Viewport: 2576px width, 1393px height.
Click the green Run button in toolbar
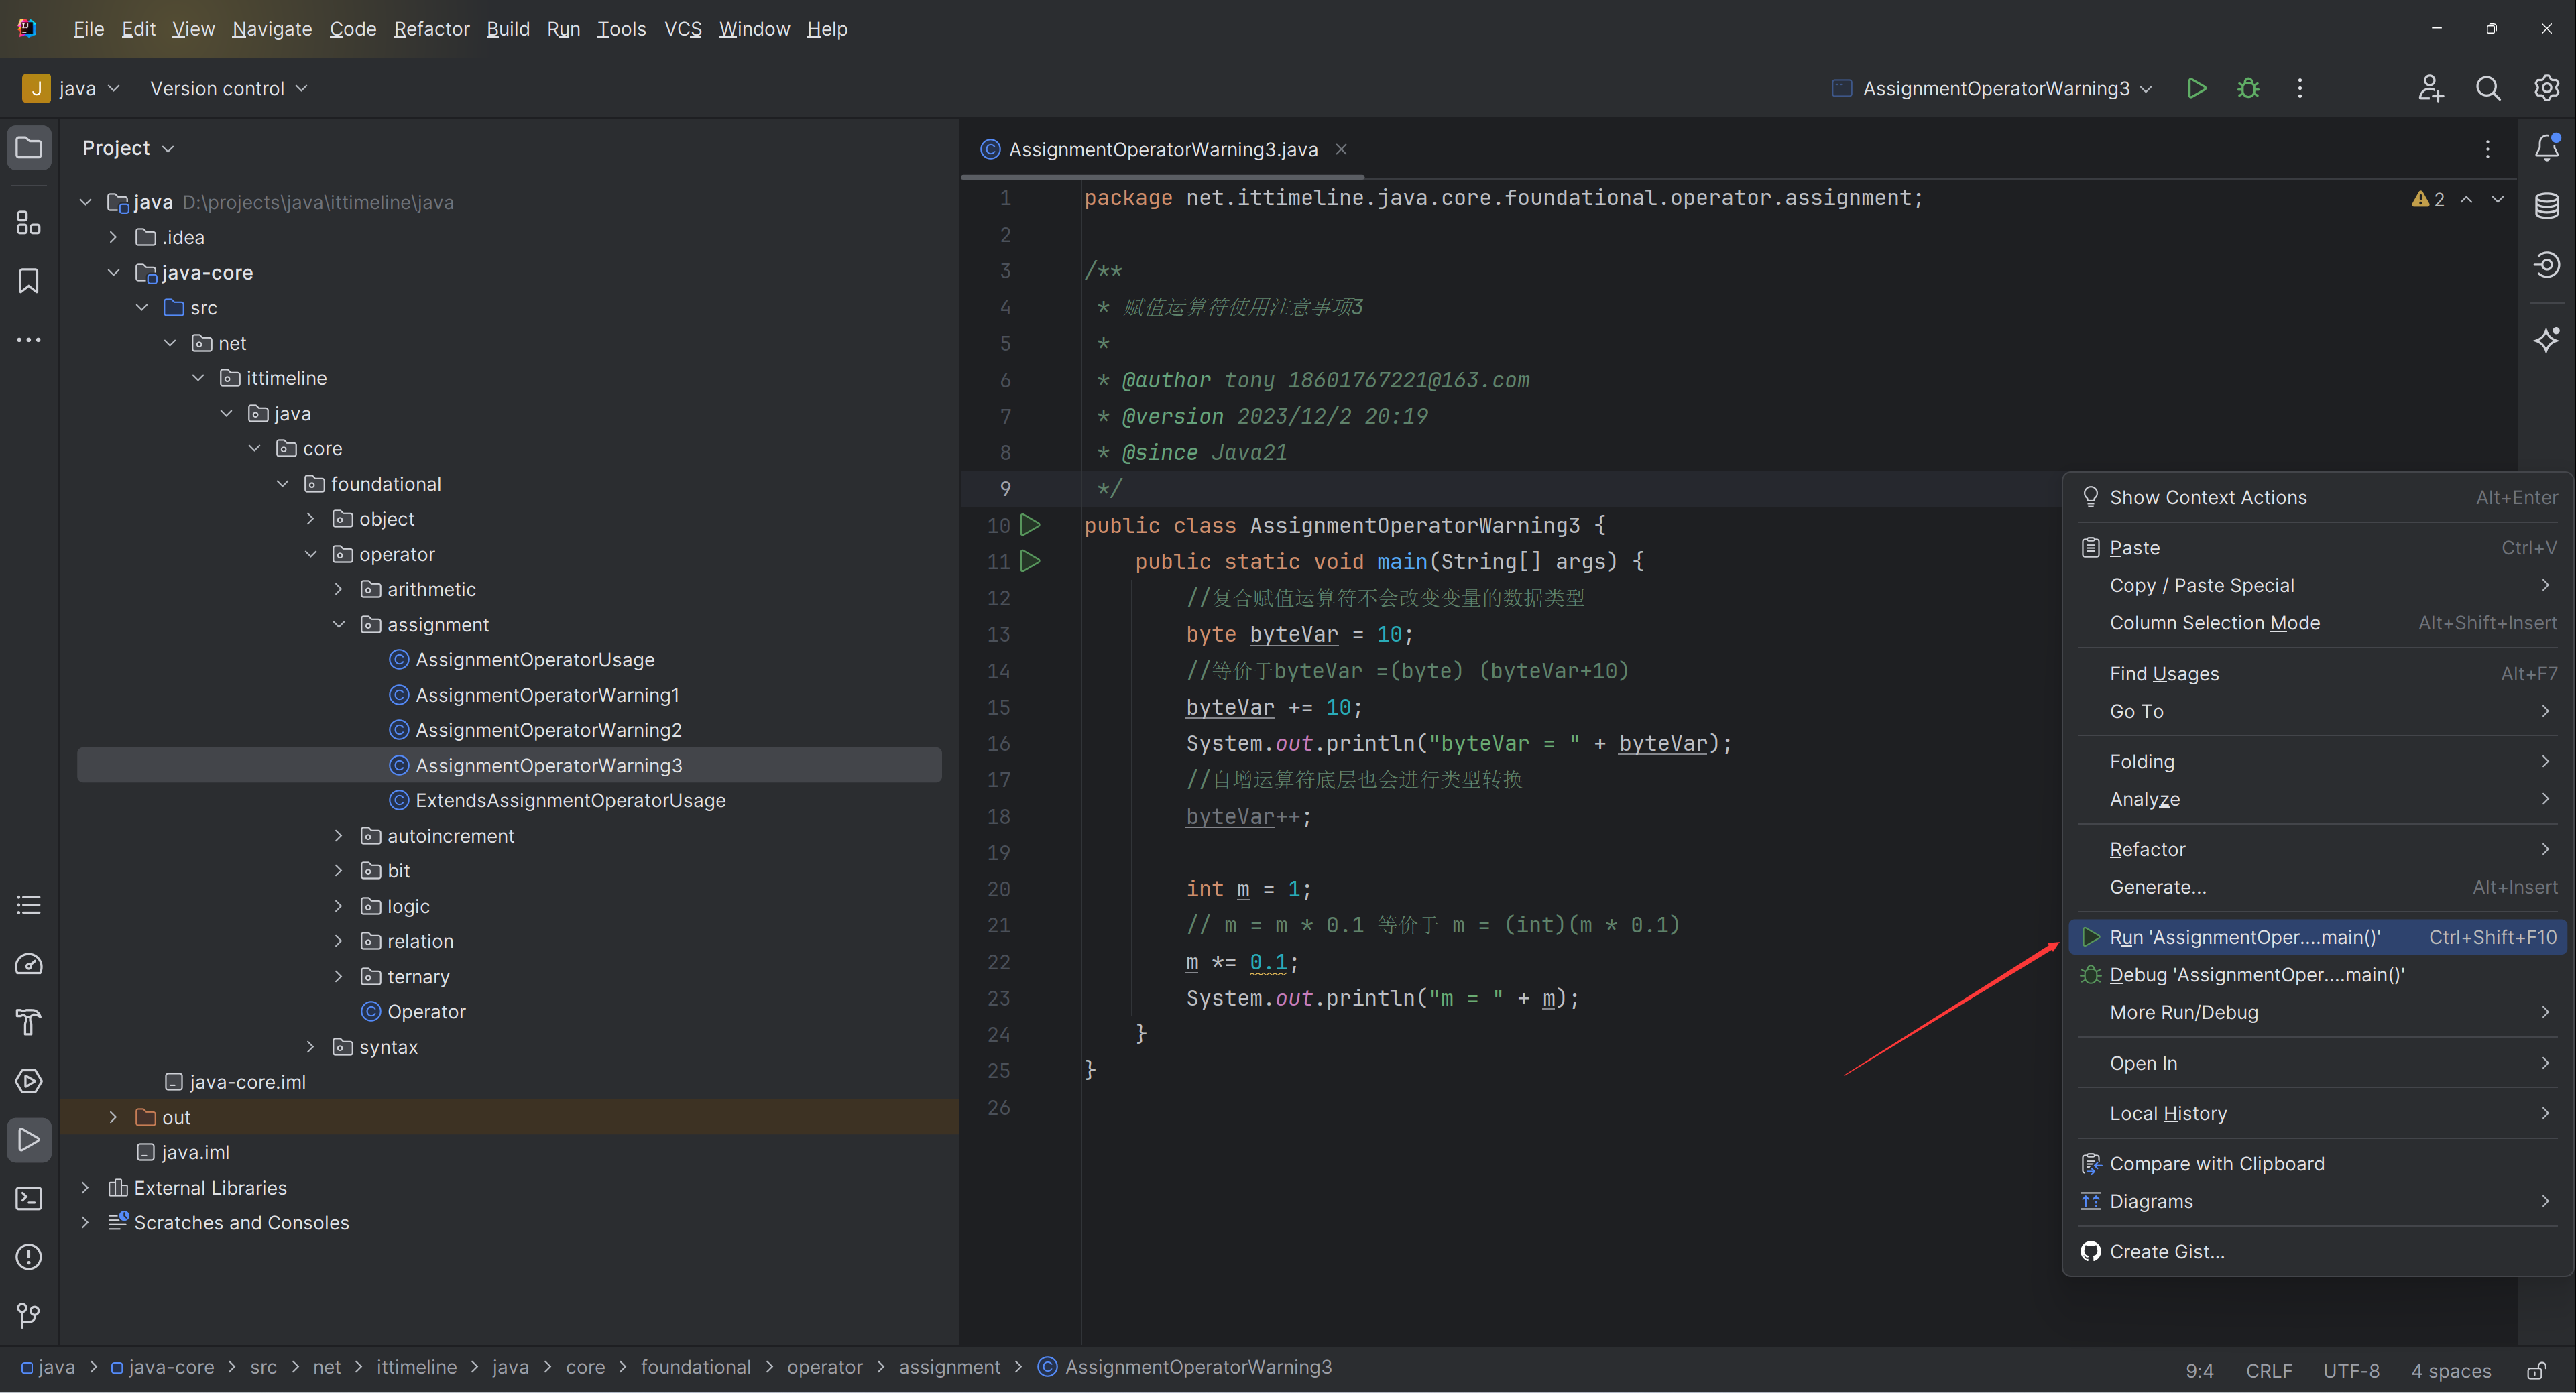coord(2197,88)
